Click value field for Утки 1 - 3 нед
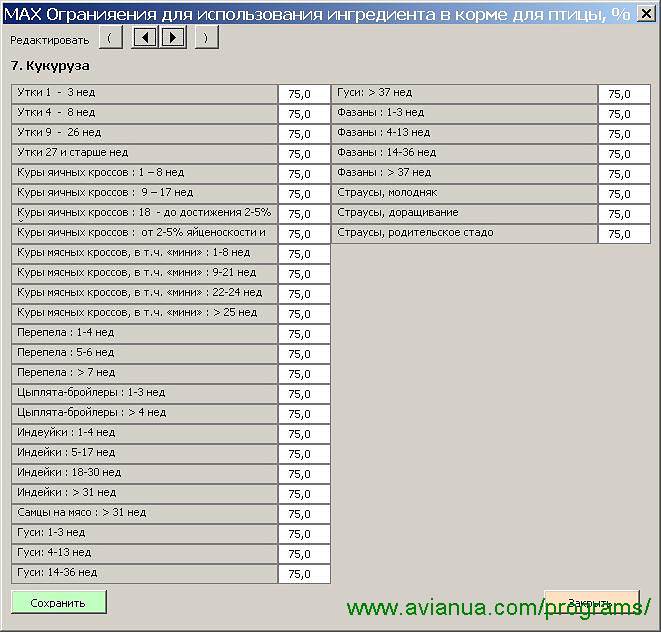The image size is (661, 632). 304,94
